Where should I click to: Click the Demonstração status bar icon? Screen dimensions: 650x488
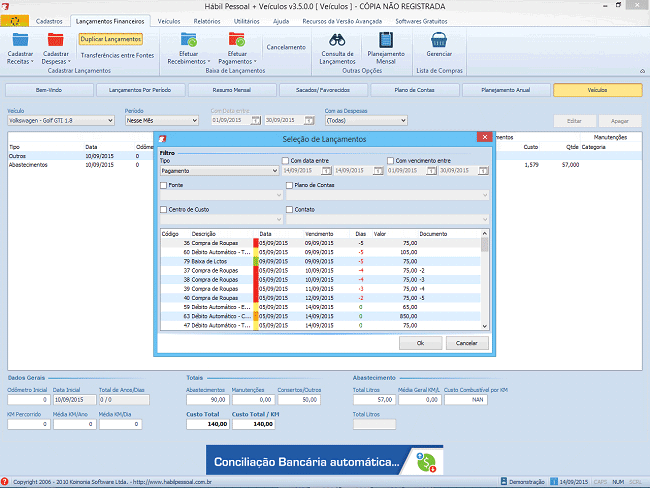[504, 481]
